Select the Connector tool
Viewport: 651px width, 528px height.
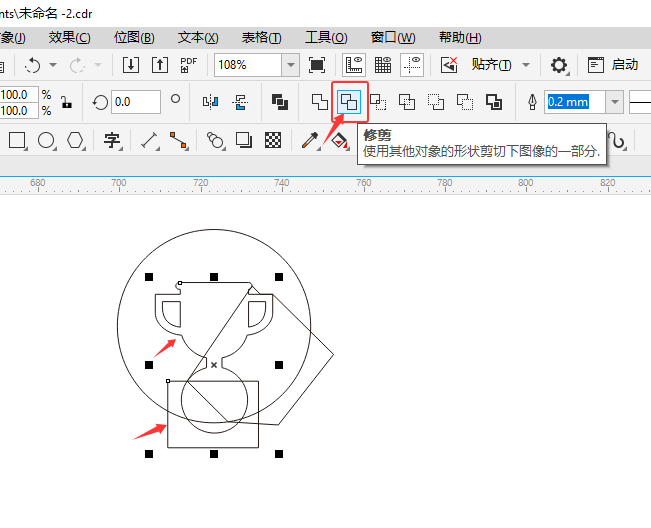(179, 140)
